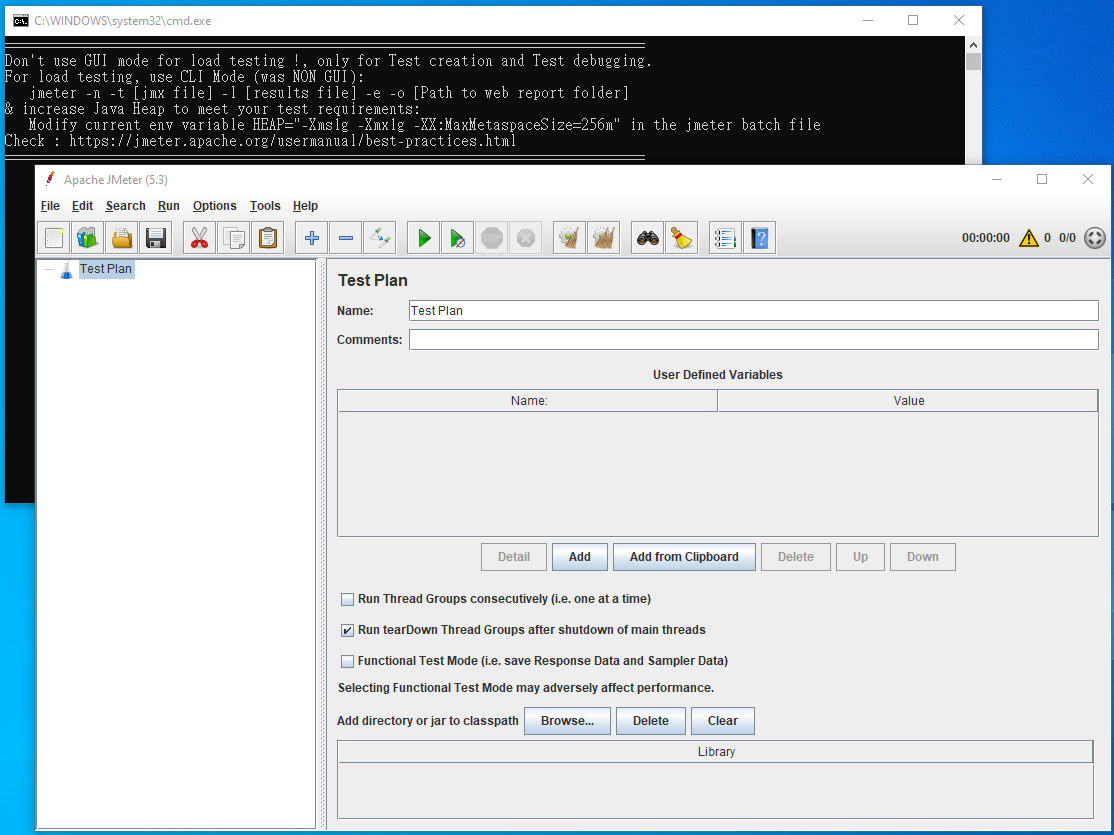The image size is (1114, 835).
Task: Open the Options menu
Action: (x=215, y=206)
